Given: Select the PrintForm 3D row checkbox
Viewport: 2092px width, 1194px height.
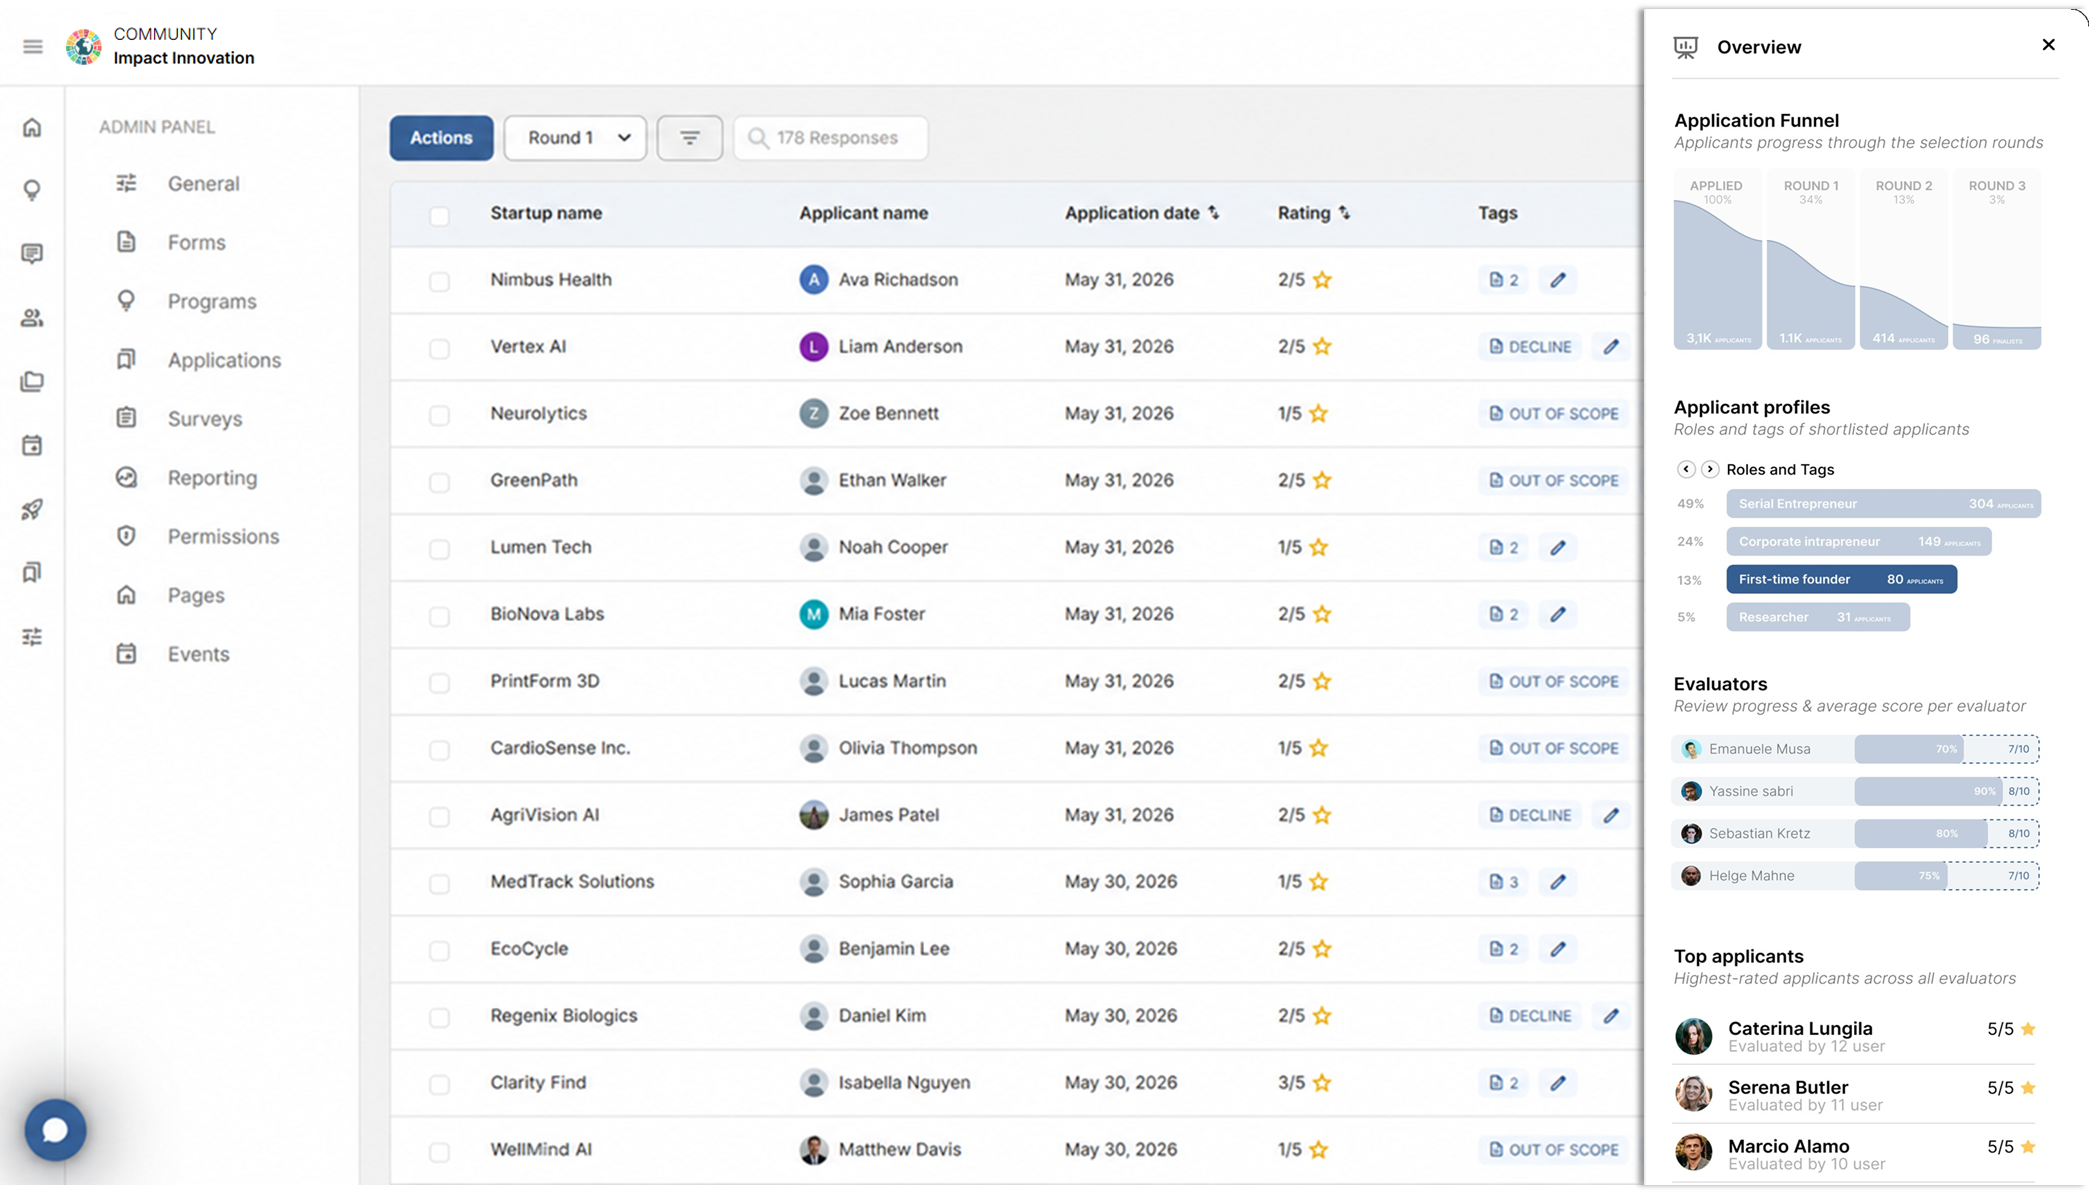Looking at the screenshot, I should tap(439, 683).
